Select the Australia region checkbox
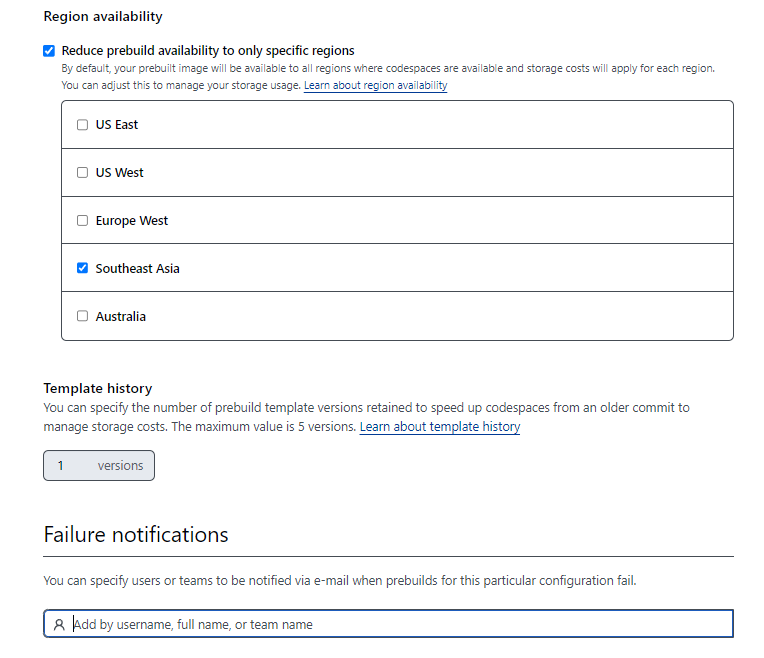 click(82, 316)
